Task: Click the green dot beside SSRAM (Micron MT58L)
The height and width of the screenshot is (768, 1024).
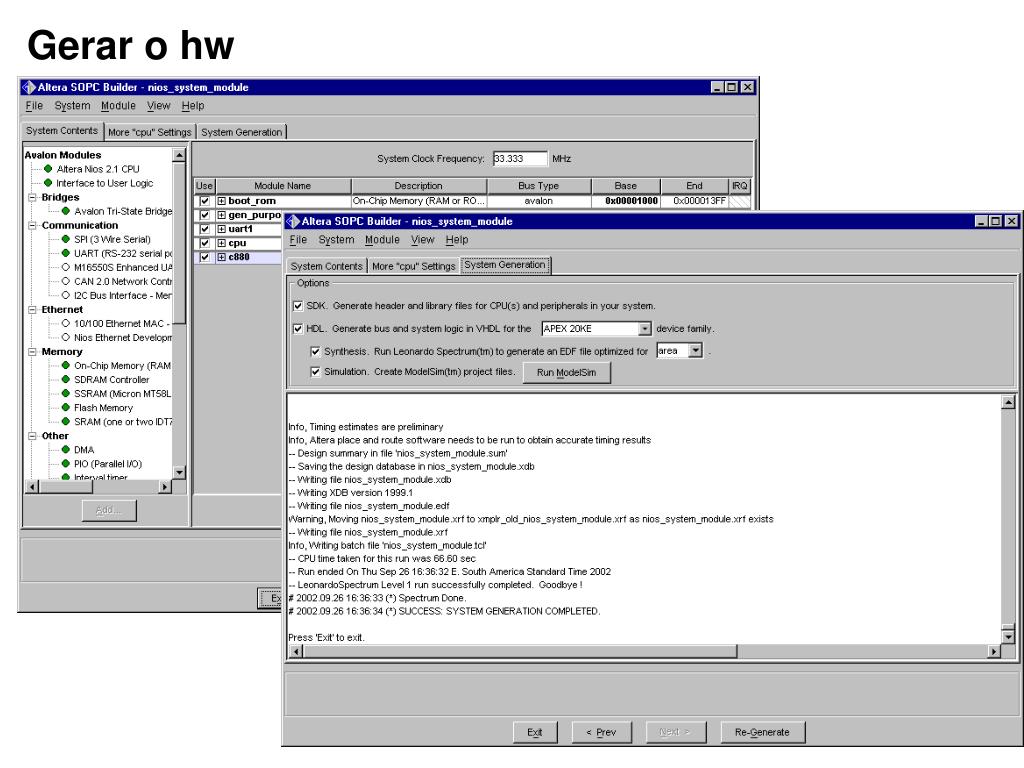Action: pyautogui.click(x=65, y=393)
